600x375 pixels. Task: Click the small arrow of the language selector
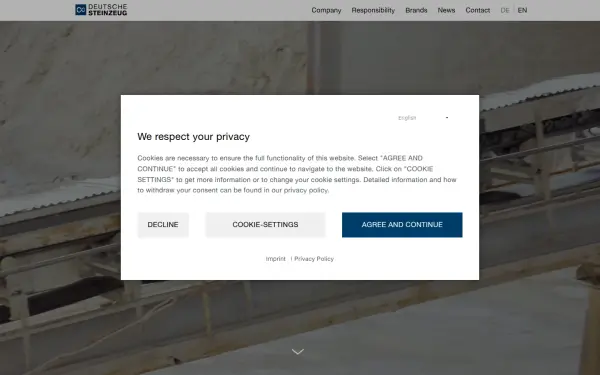(x=447, y=118)
